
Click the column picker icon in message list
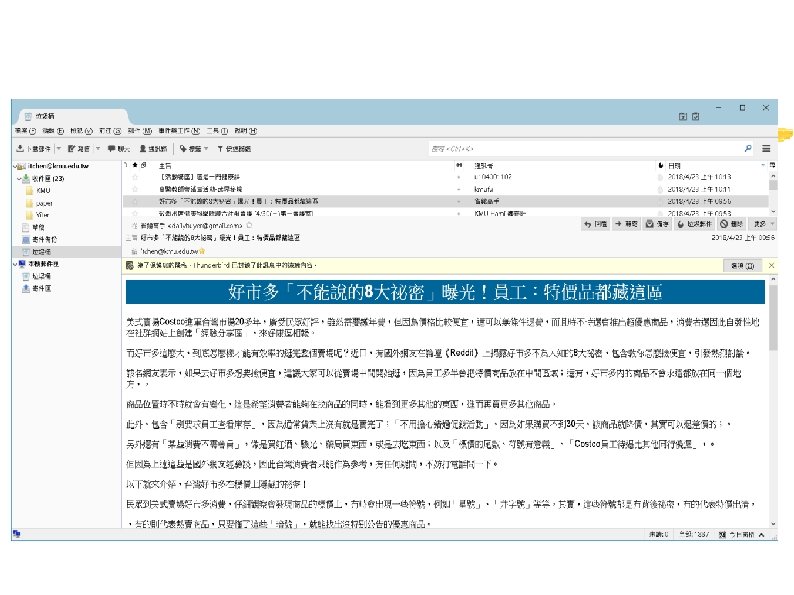(772, 165)
